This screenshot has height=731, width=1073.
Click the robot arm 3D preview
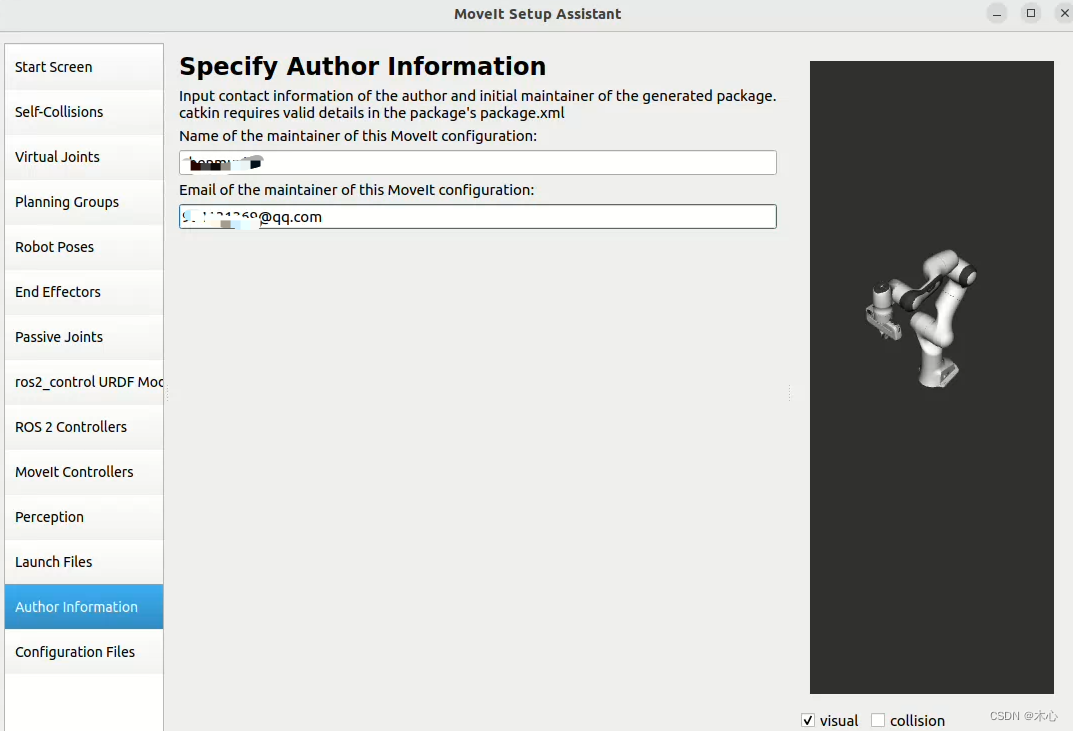pyautogui.click(x=931, y=377)
